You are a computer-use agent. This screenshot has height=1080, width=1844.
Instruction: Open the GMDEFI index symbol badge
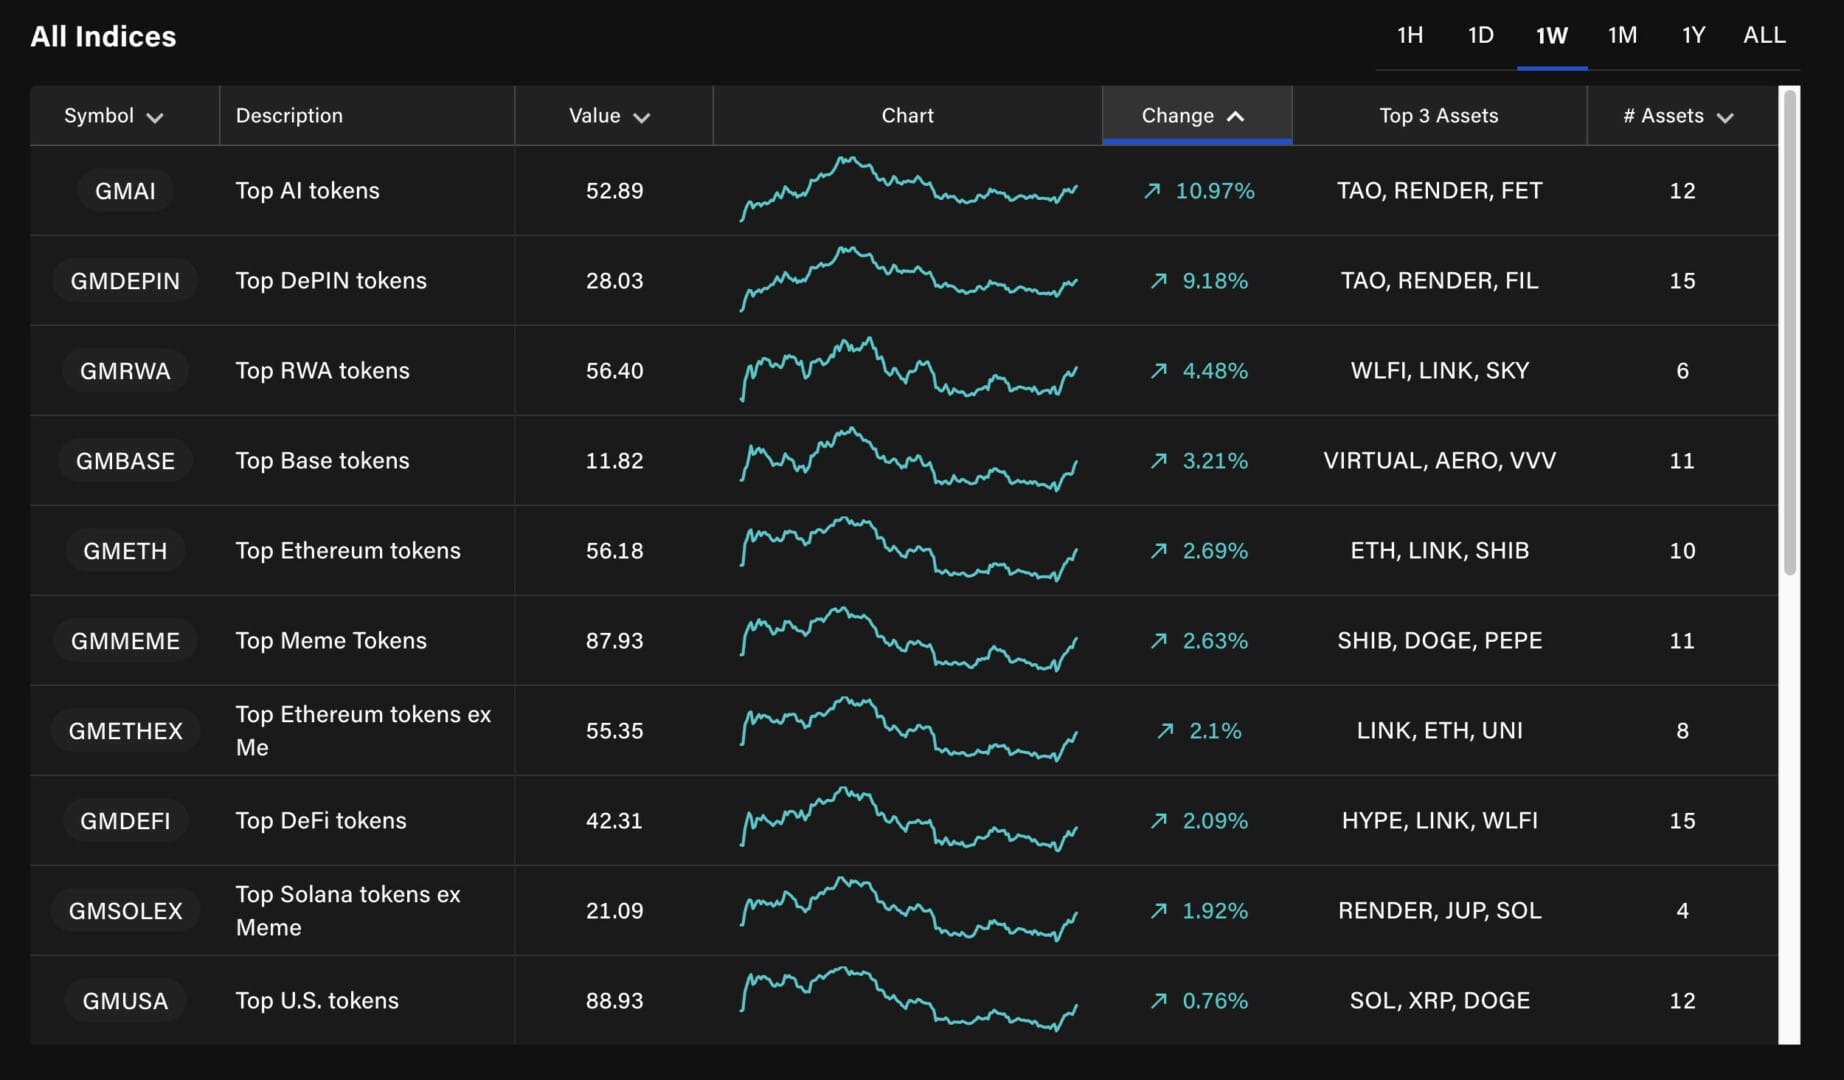[125, 821]
